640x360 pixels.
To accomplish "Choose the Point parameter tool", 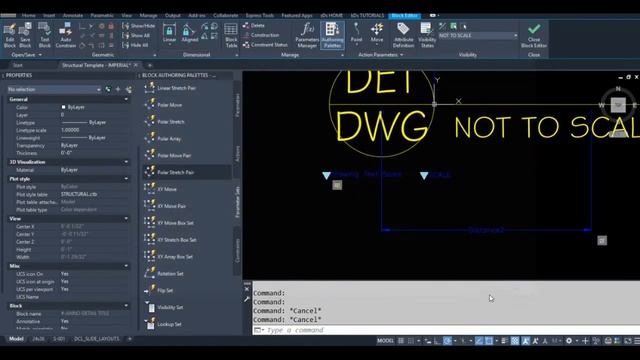I will (356, 33).
